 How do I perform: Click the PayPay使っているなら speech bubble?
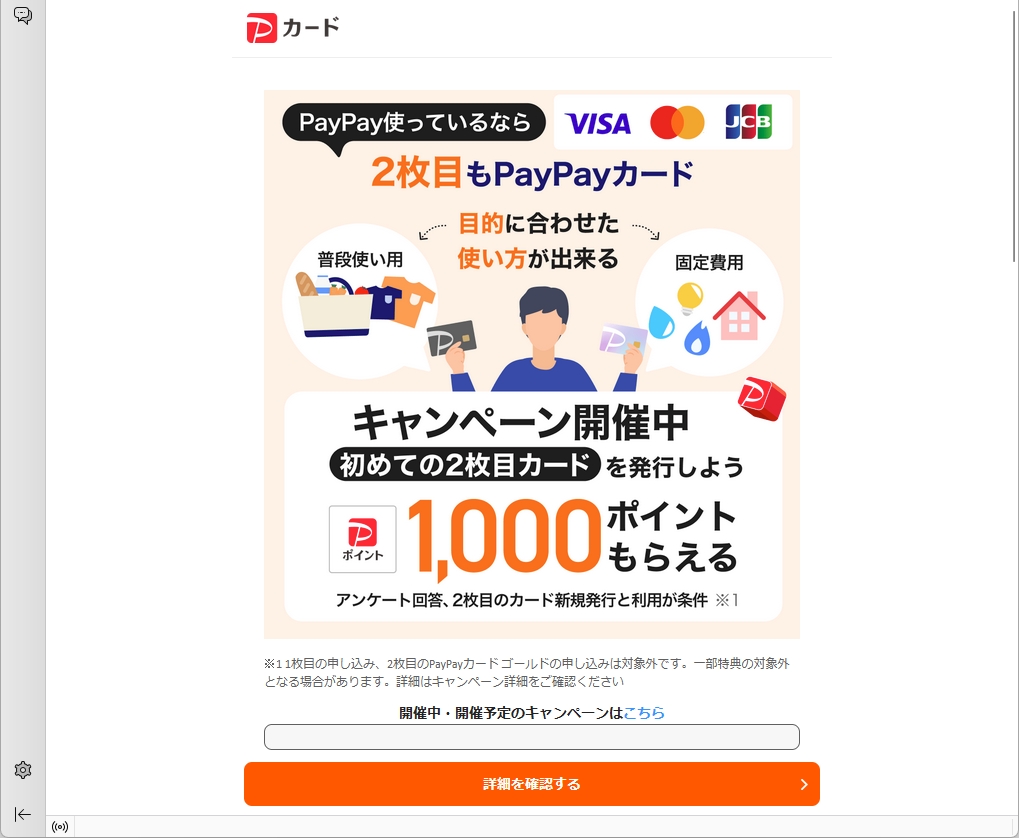click(x=414, y=122)
